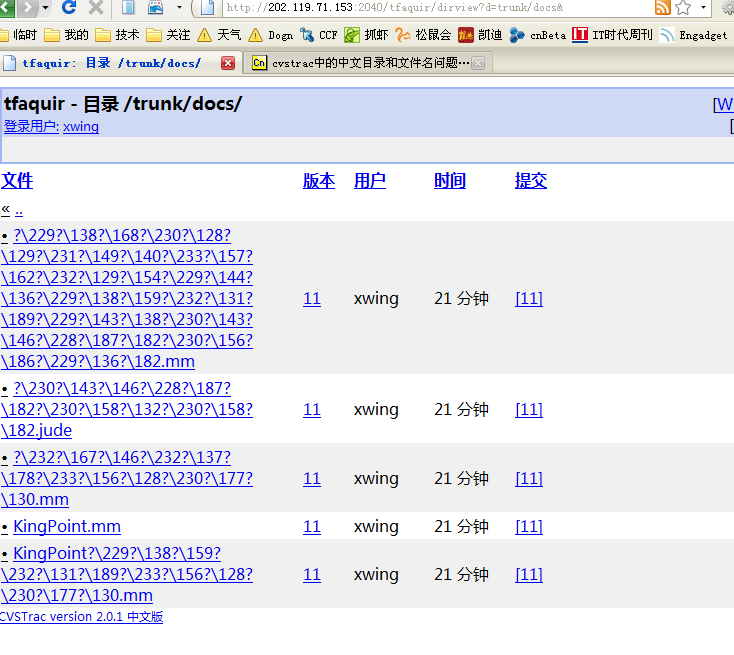Click the browser reload button
734x655 pixels.
pyautogui.click(x=69, y=8)
